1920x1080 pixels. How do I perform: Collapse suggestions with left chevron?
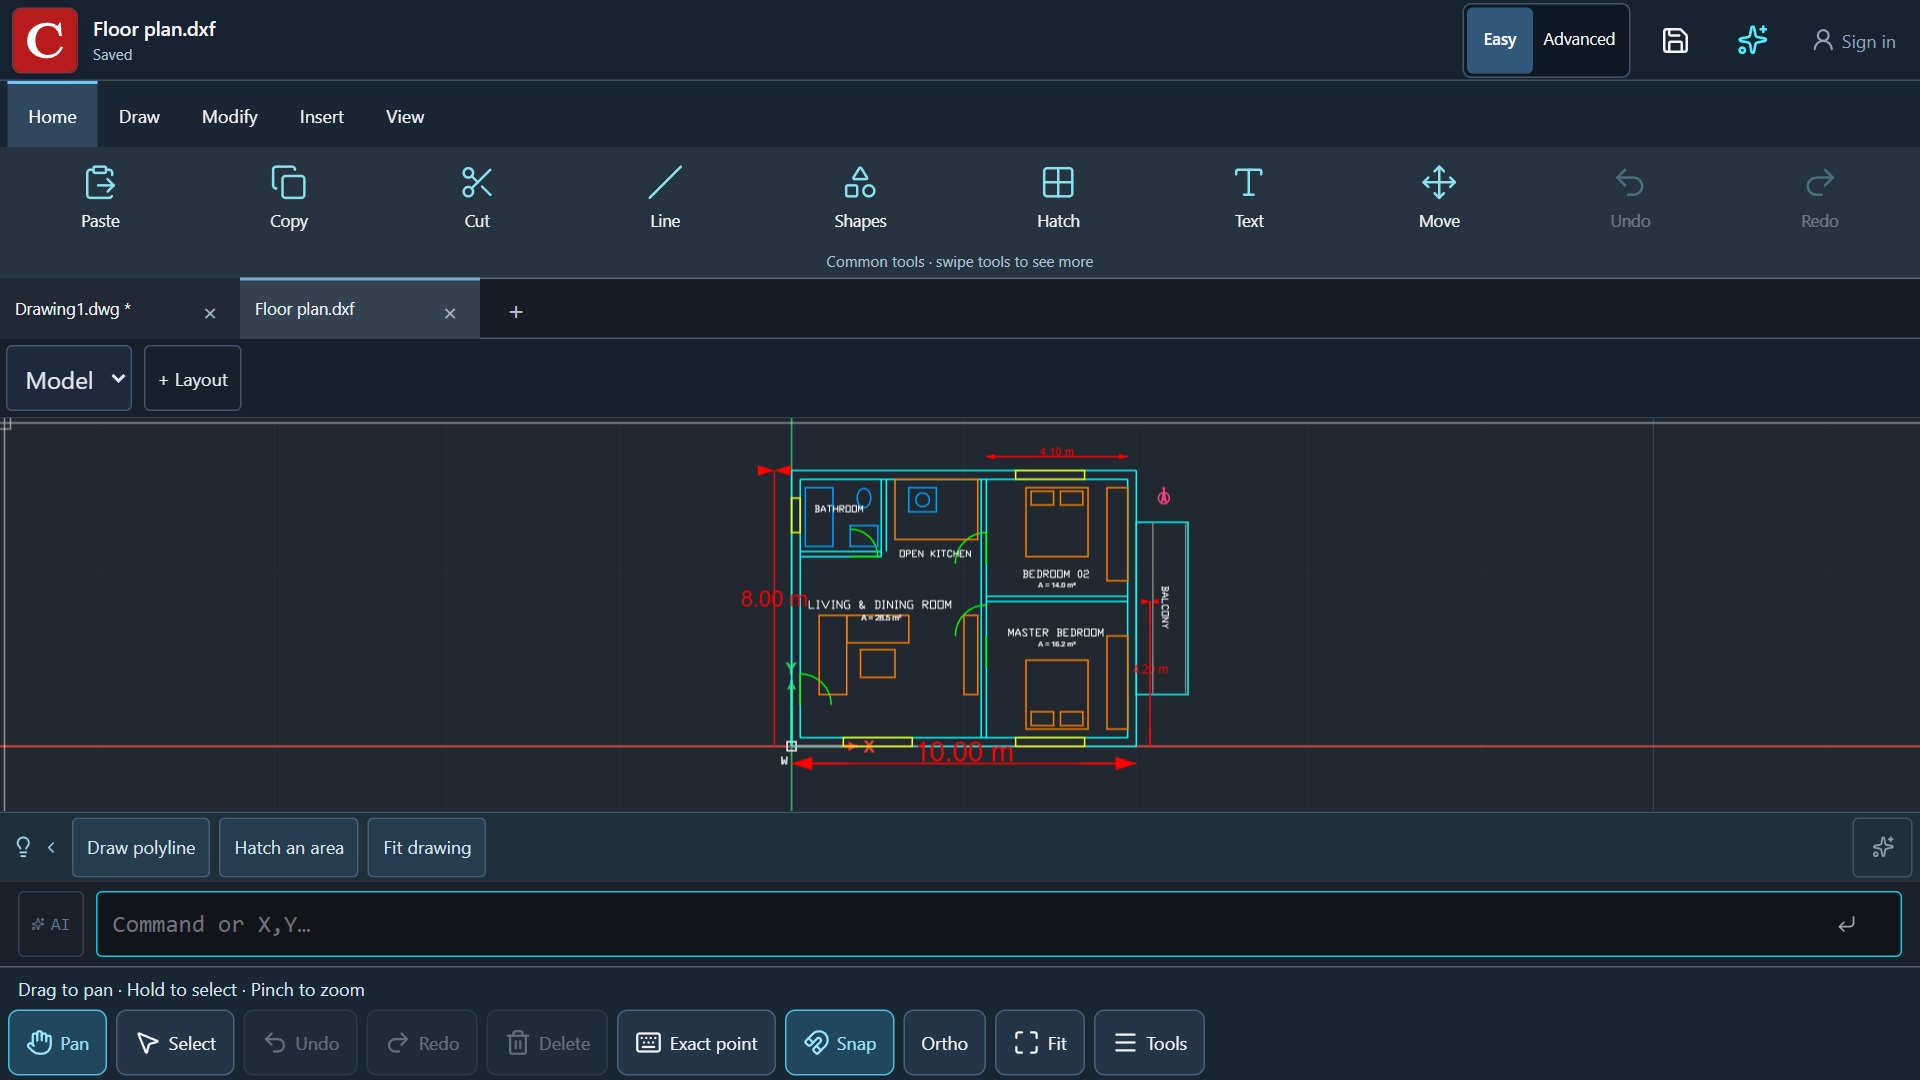[x=51, y=847]
